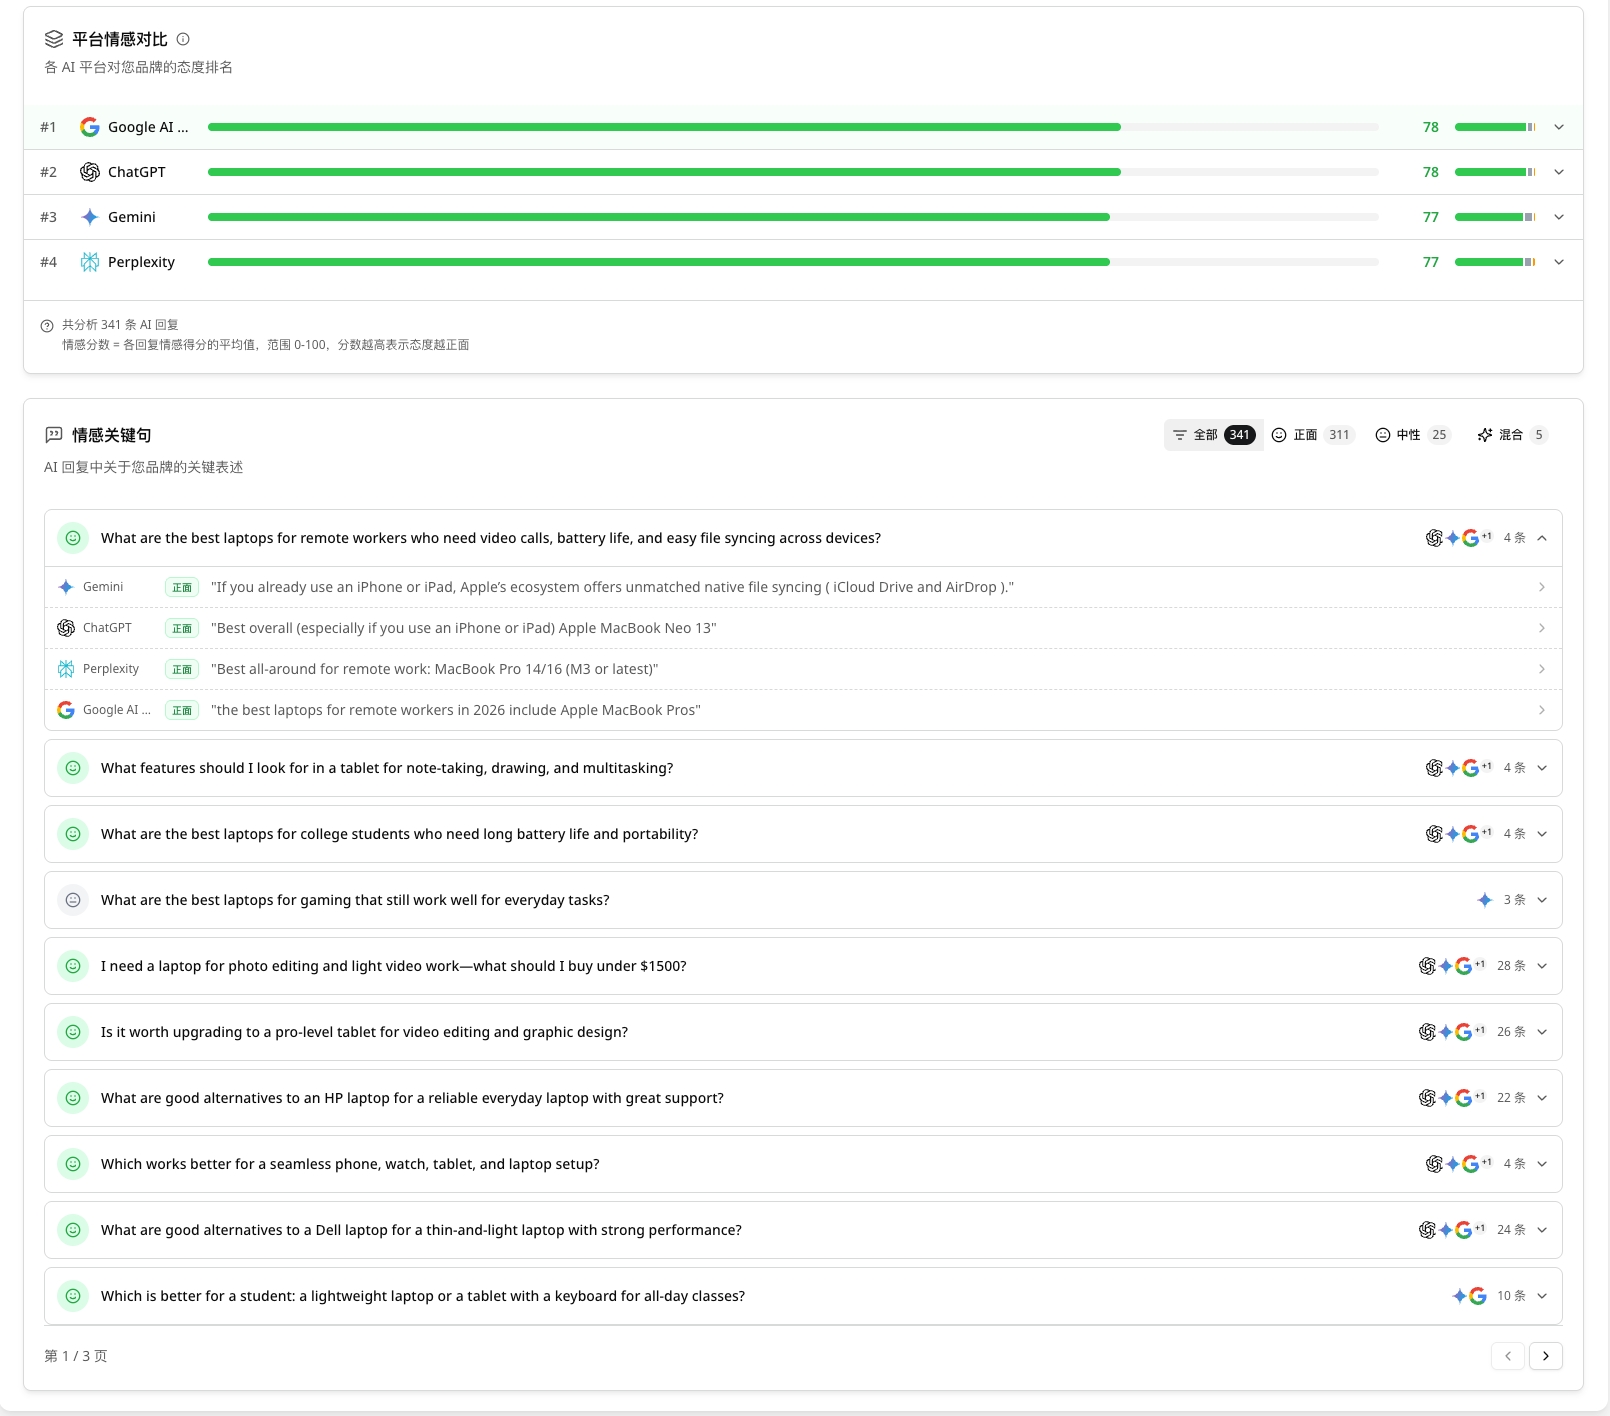1610x1416 pixels.
Task: Click the neutral face icon on the gaming laptops question
Action: click(73, 900)
